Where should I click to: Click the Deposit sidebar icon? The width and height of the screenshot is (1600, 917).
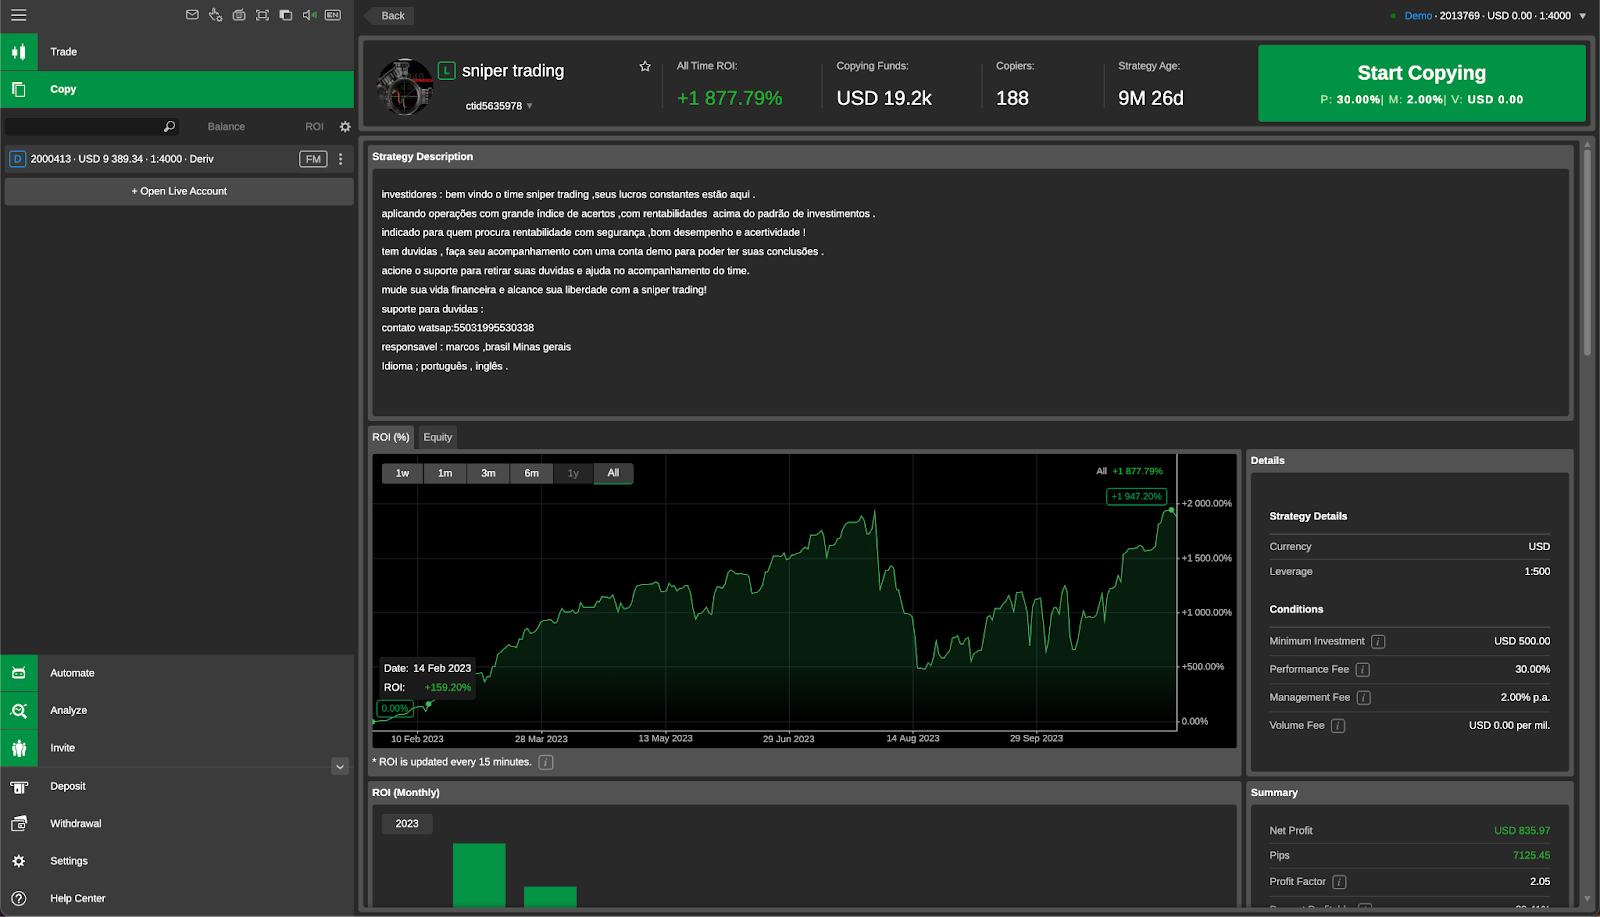coord(18,786)
